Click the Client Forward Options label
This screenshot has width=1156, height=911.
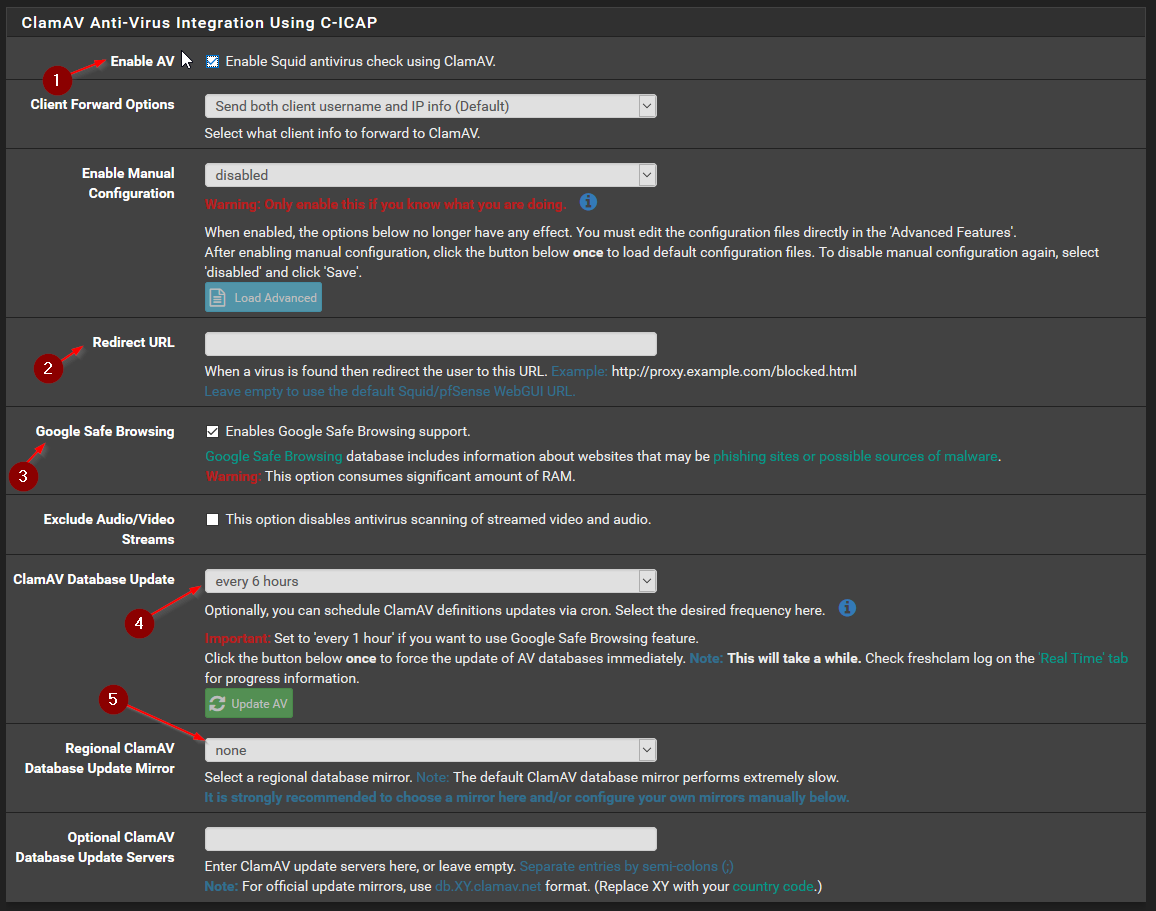102,104
